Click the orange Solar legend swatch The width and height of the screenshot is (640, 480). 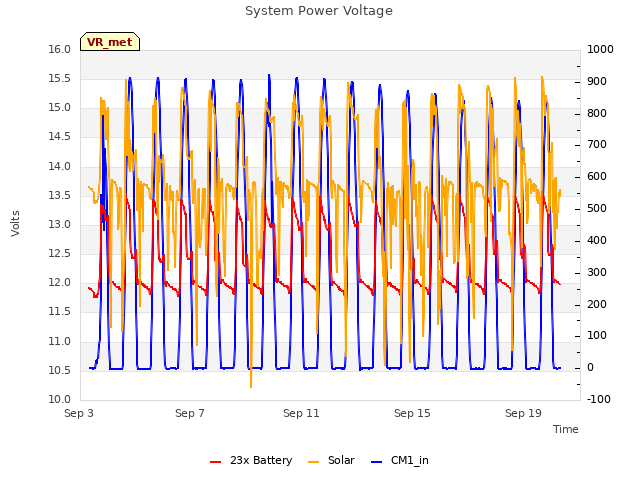click(x=313, y=462)
